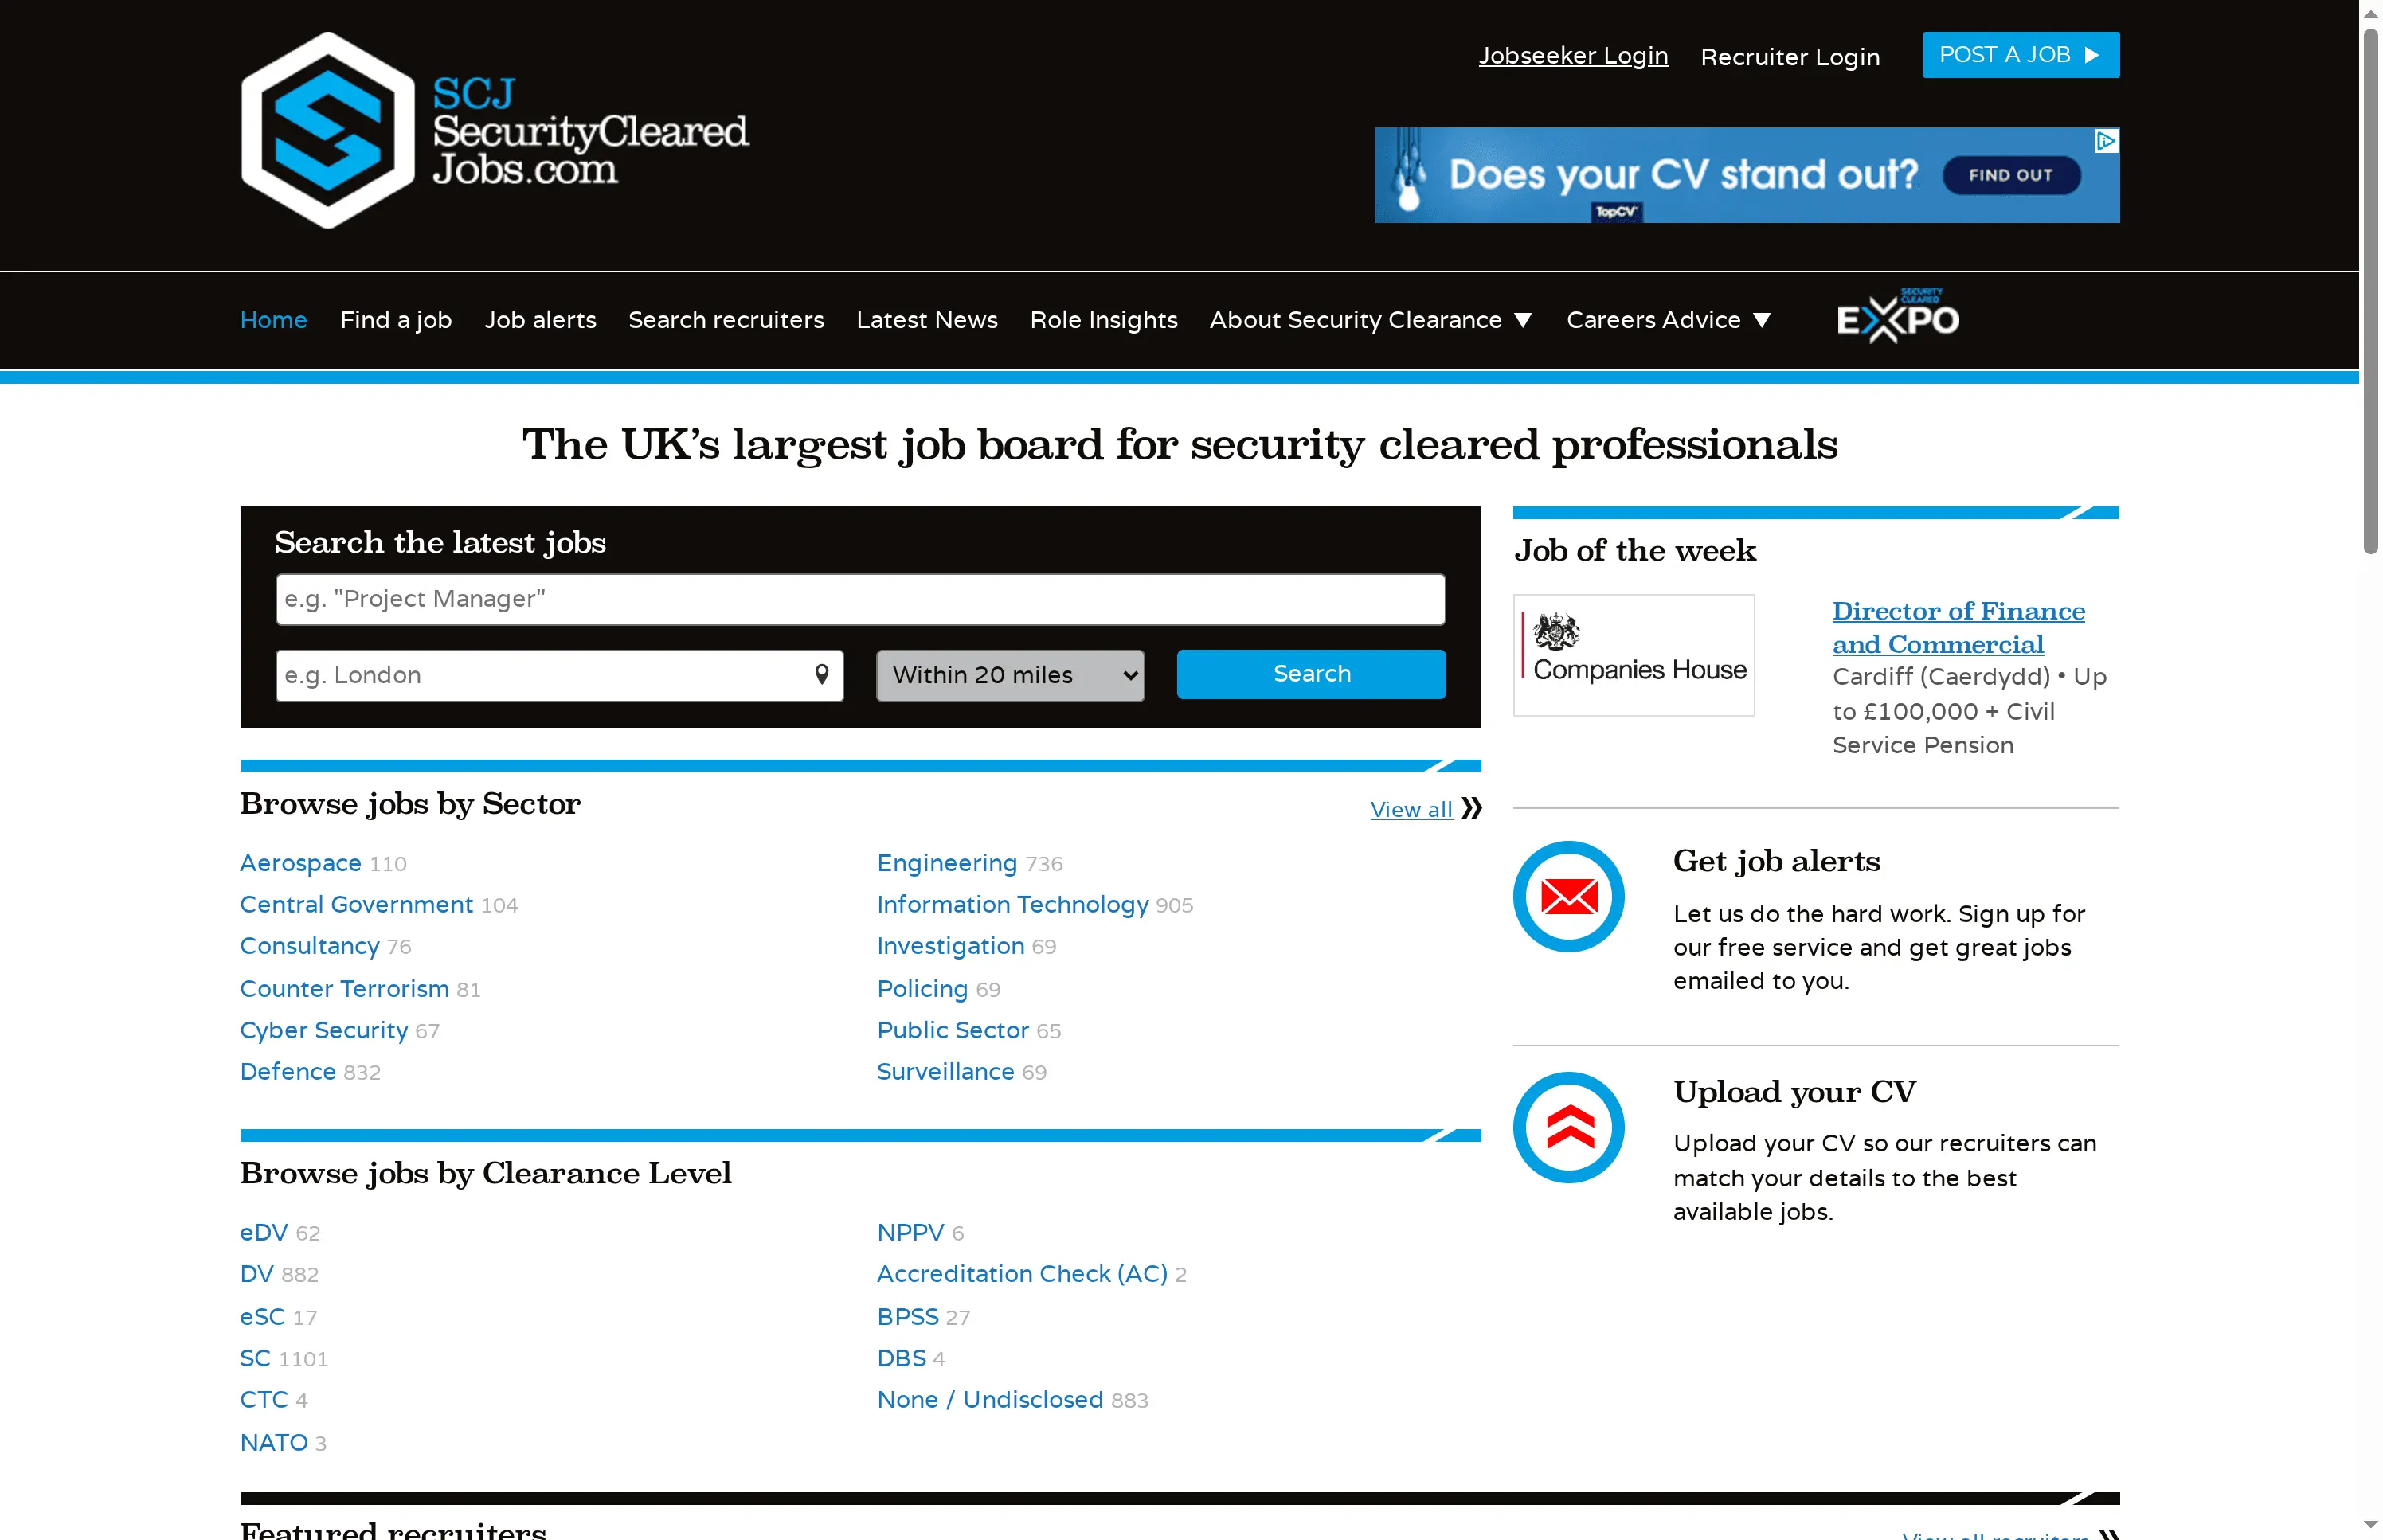Go to the Home nav item
The image size is (2383, 1540).
tap(273, 320)
